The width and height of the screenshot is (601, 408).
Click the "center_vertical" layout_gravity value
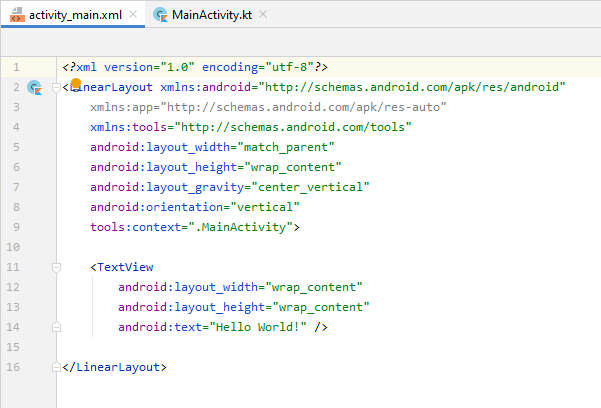[310, 187]
